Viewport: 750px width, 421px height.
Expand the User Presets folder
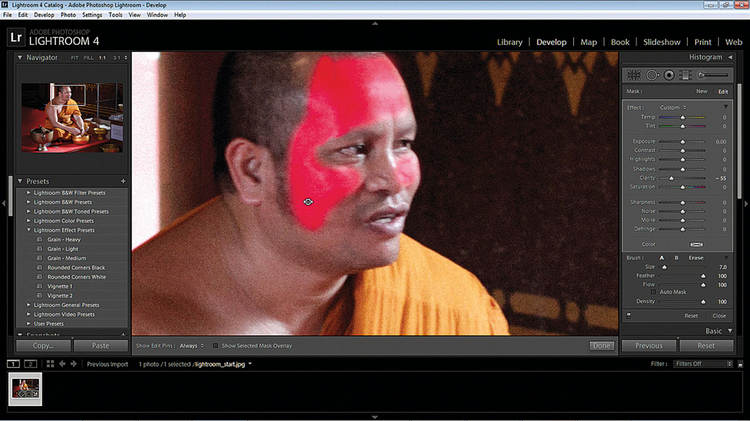click(28, 323)
